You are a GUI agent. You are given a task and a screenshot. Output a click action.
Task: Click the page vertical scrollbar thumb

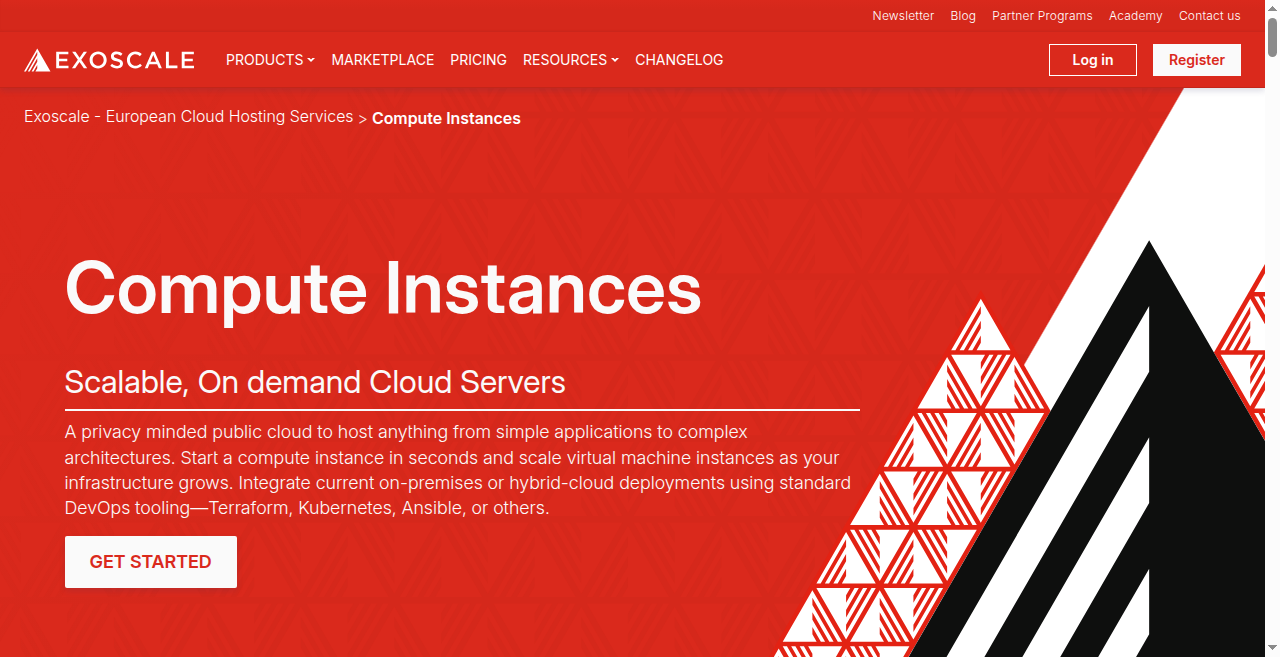click(x=1273, y=36)
